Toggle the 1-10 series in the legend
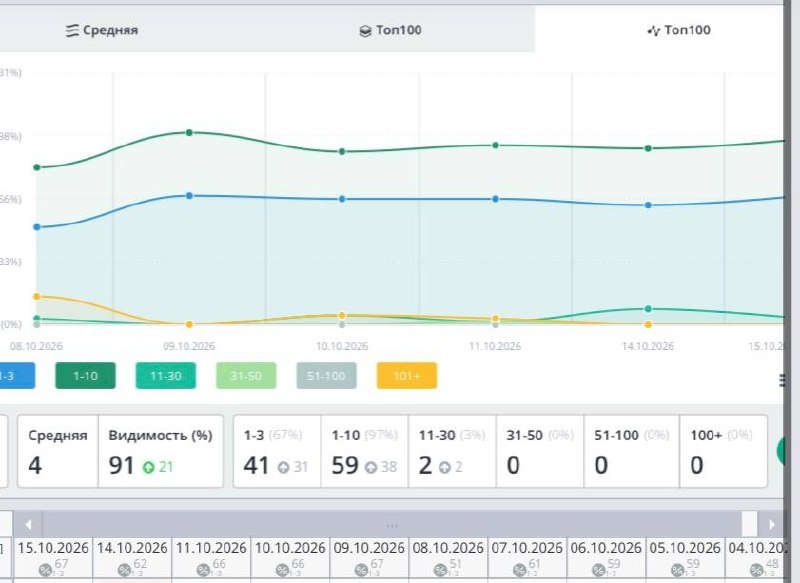The width and height of the screenshot is (800, 583). 85,376
